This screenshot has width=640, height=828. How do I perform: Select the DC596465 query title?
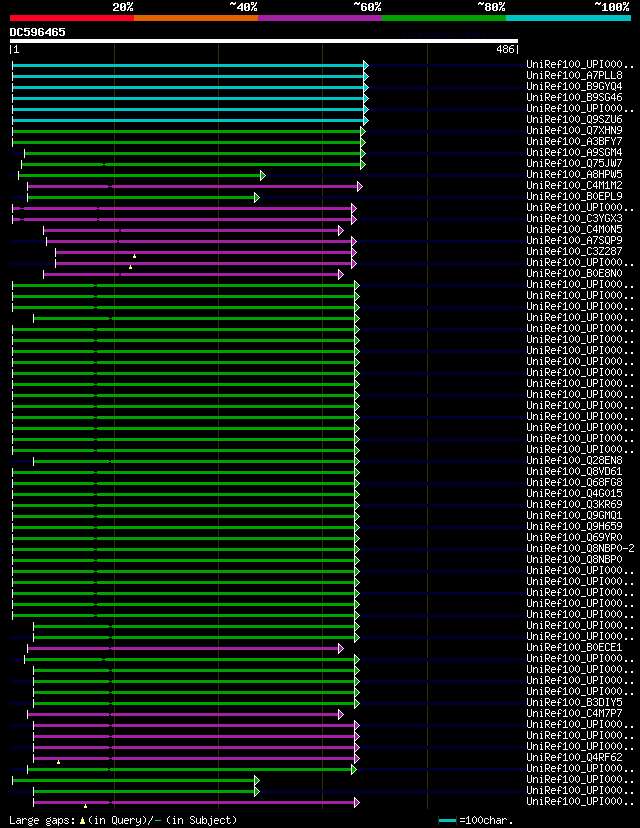[x=37, y=32]
